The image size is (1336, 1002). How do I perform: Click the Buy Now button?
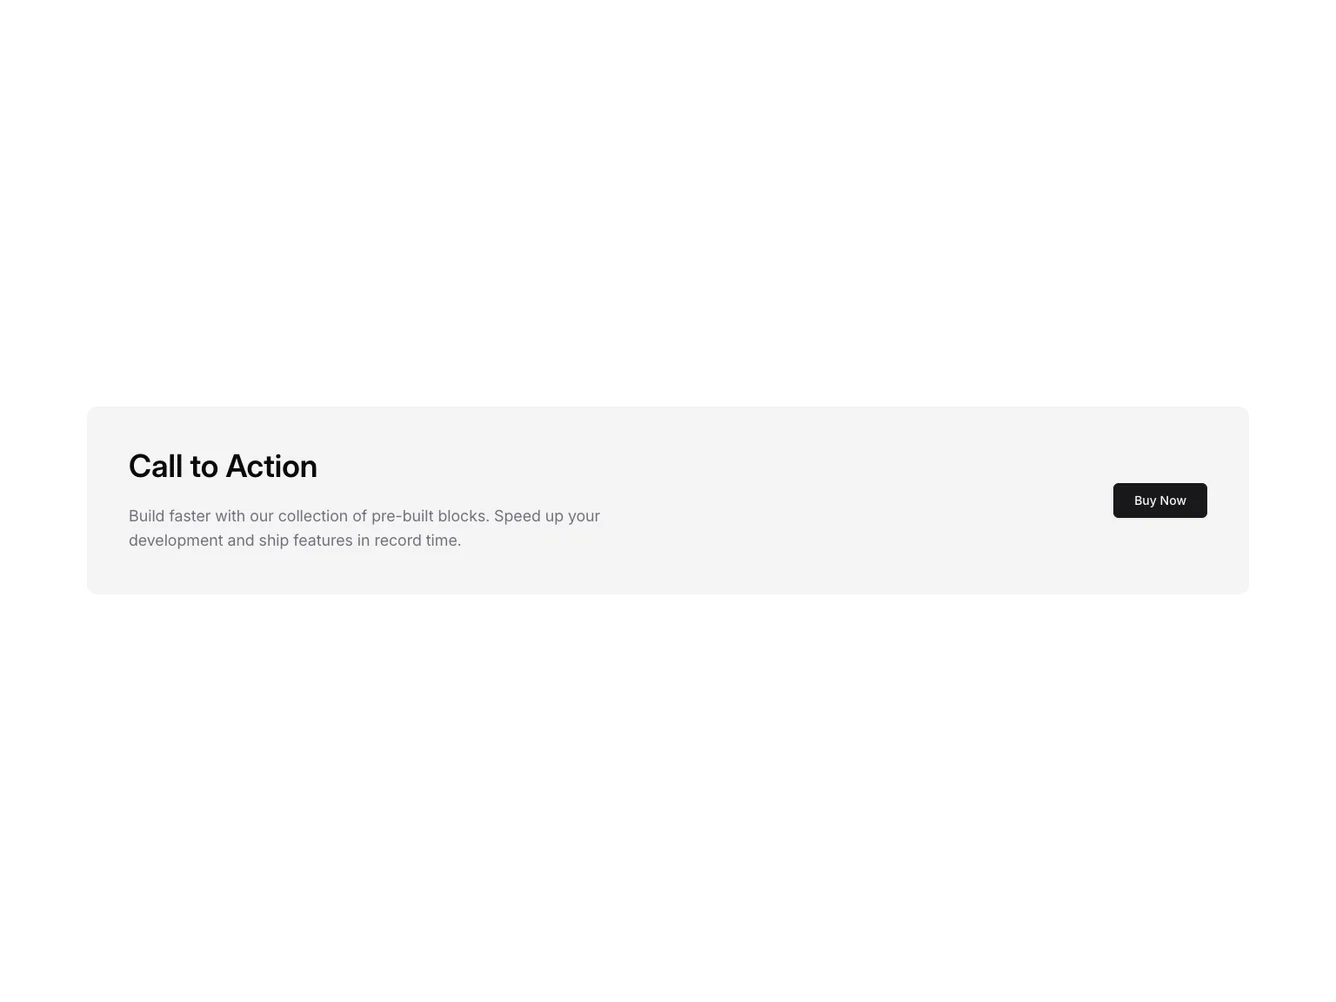pyautogui.click(x=1159, y=500)
